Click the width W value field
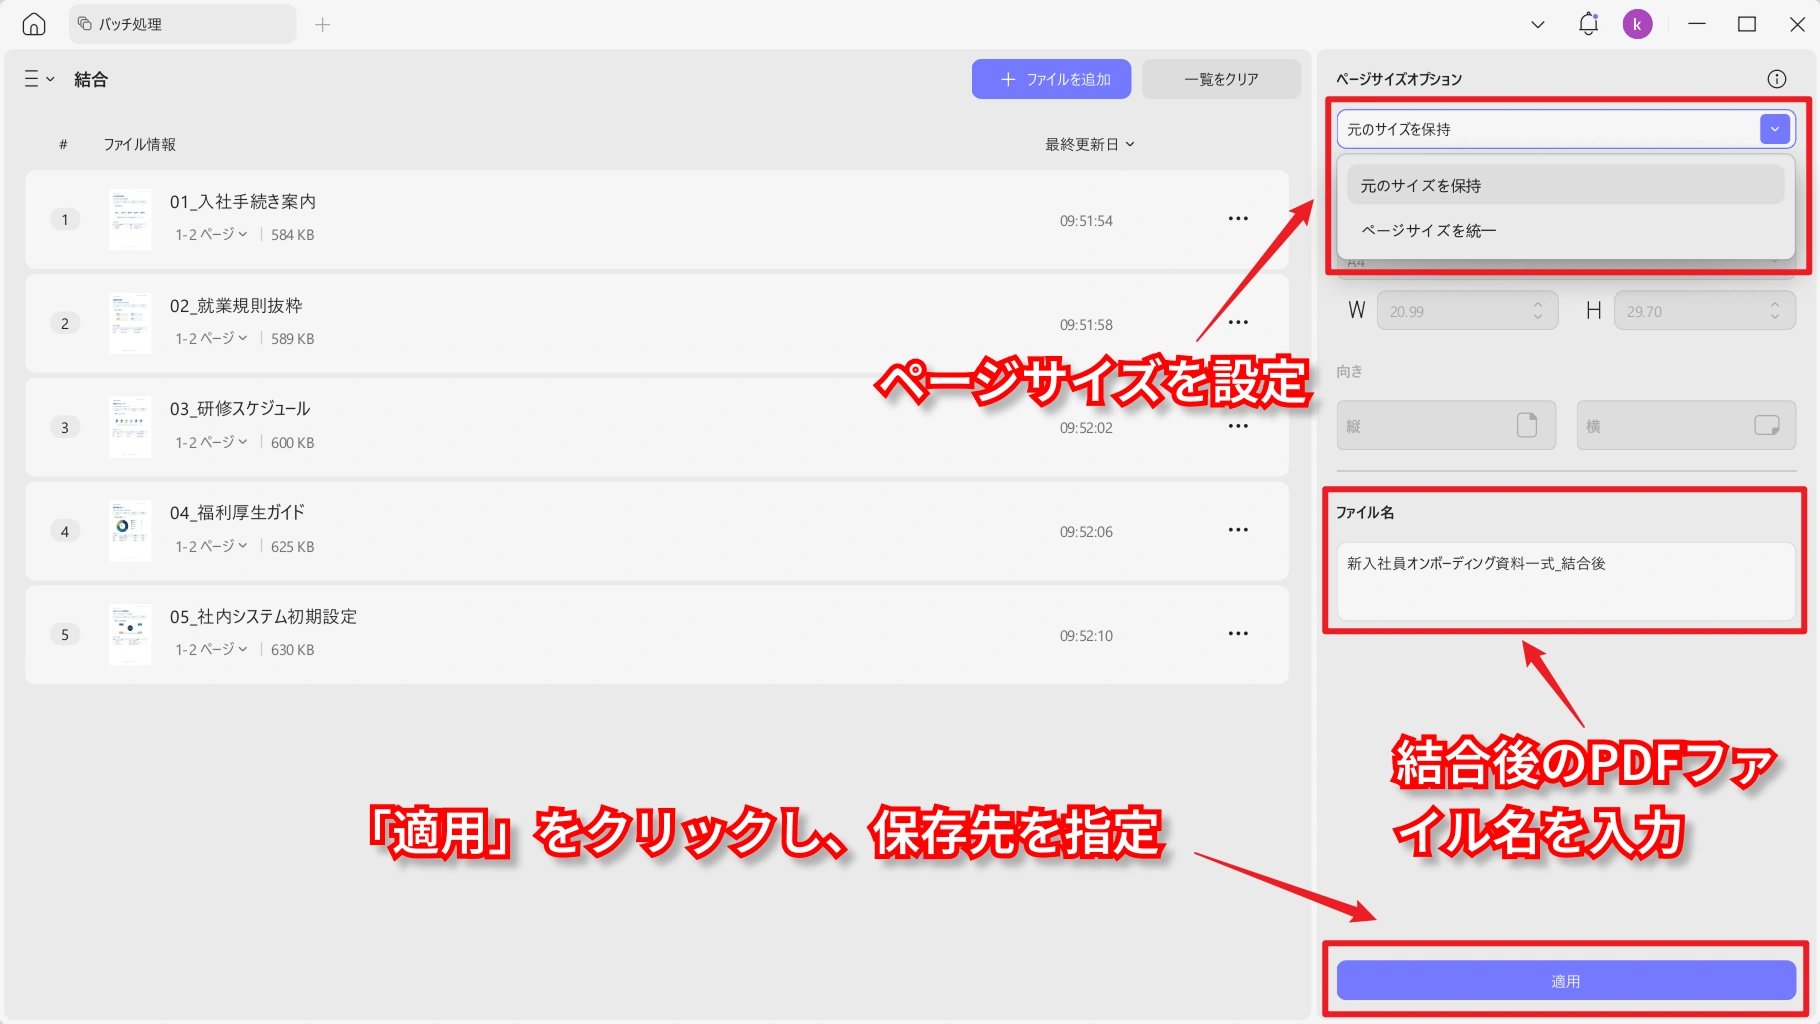The image size is (1820, 1024). click(x=1467, y=311)
